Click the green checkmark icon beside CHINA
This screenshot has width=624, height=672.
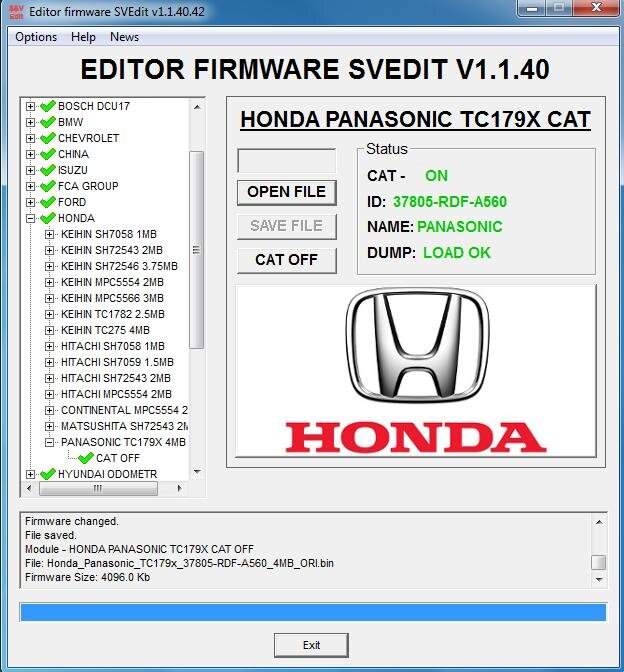48,154
